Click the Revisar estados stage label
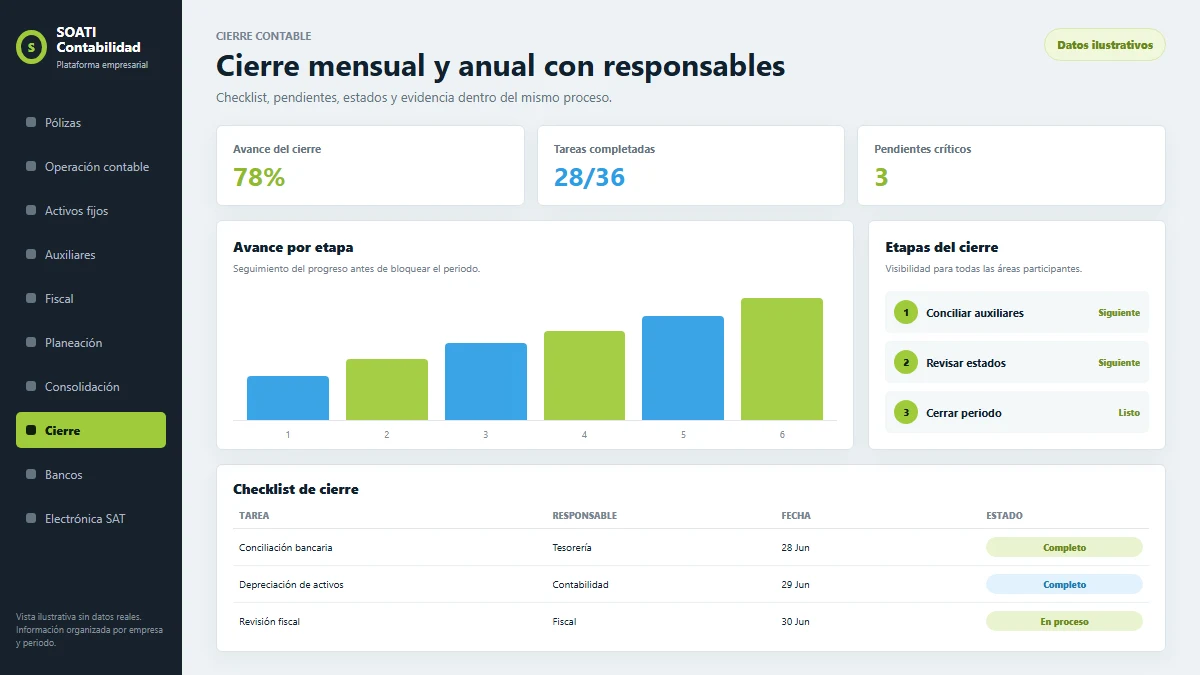 click(966, 363)
